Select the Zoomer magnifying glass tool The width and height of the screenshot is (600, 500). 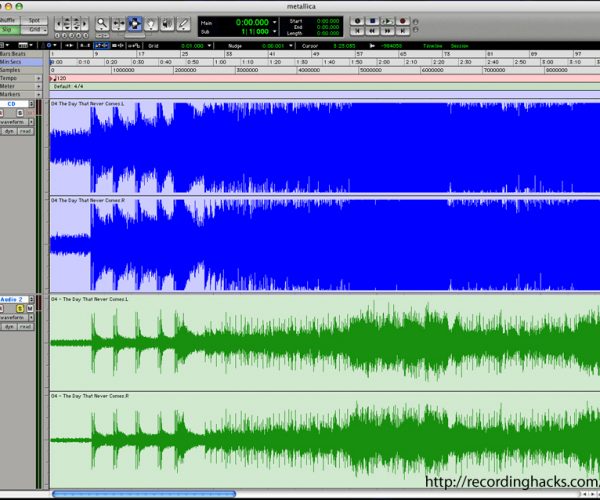[x=102, y=24]
